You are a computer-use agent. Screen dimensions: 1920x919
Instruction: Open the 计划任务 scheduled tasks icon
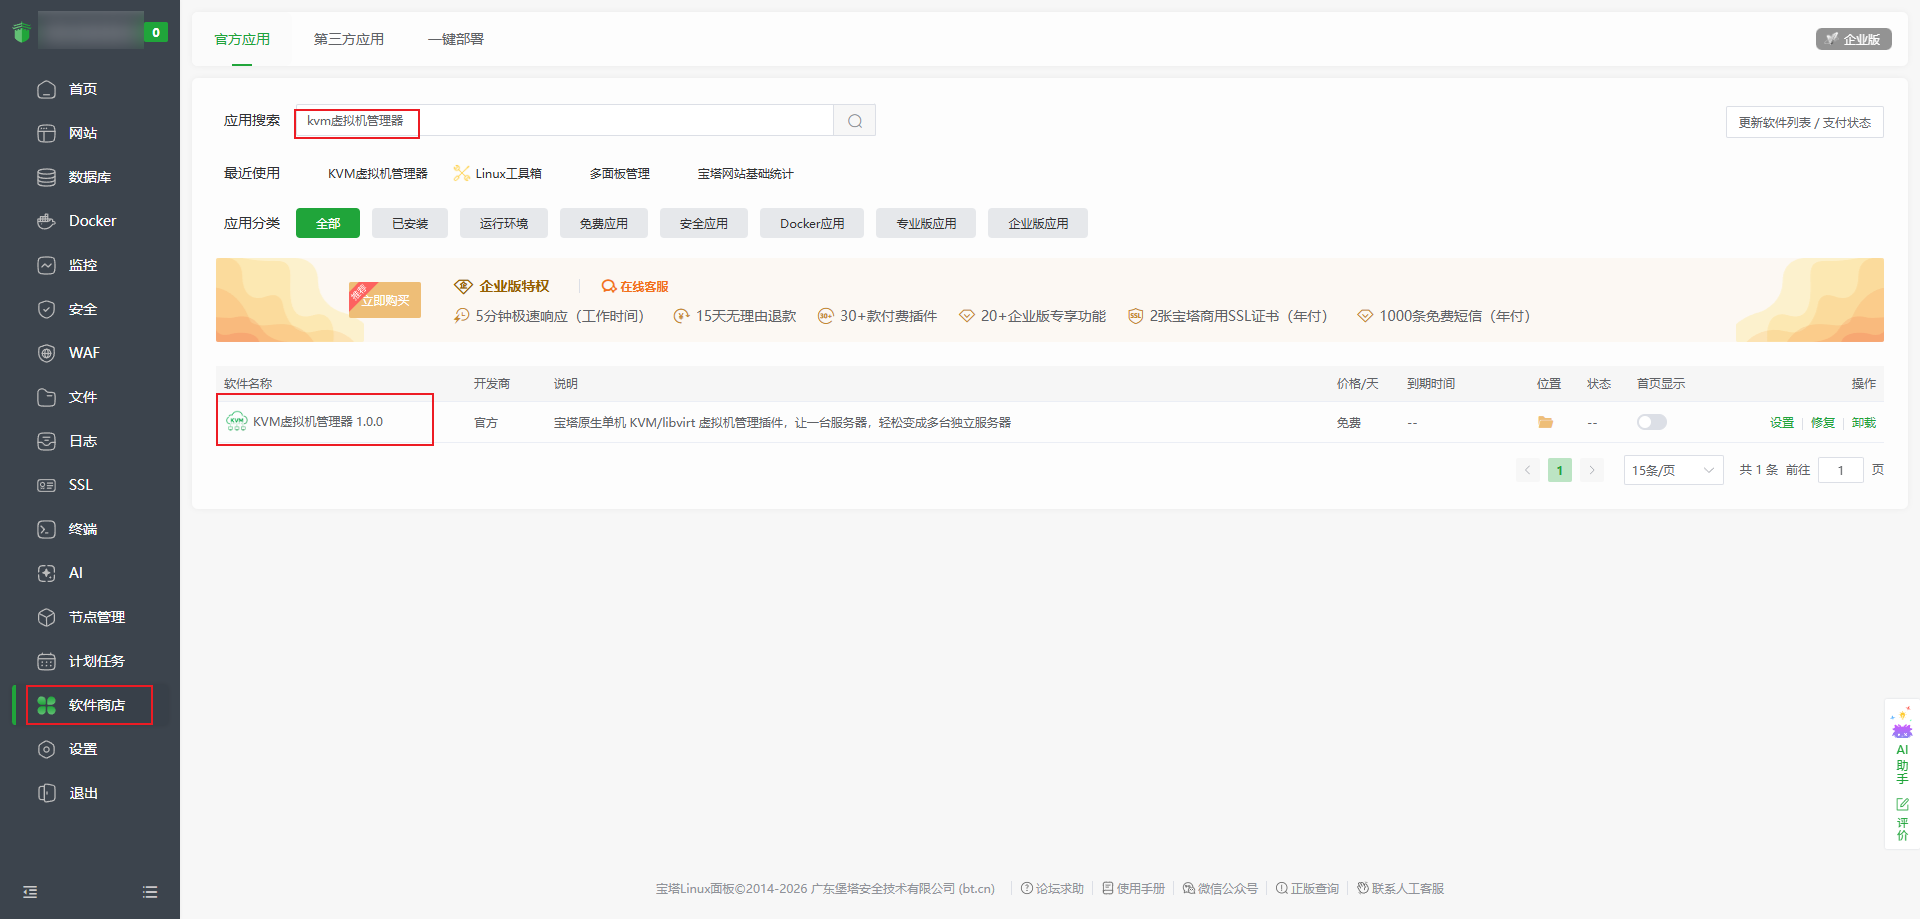[46, 661]
